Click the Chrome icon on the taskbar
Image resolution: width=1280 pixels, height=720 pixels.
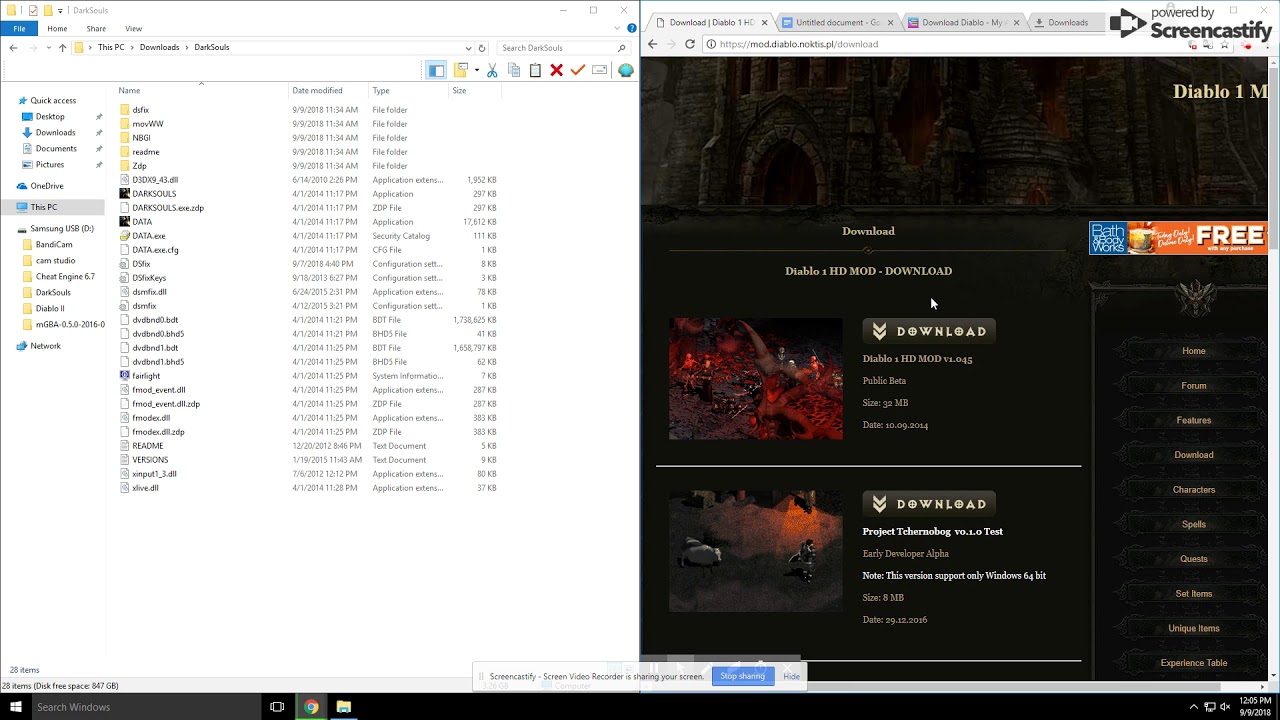(311, 707)
